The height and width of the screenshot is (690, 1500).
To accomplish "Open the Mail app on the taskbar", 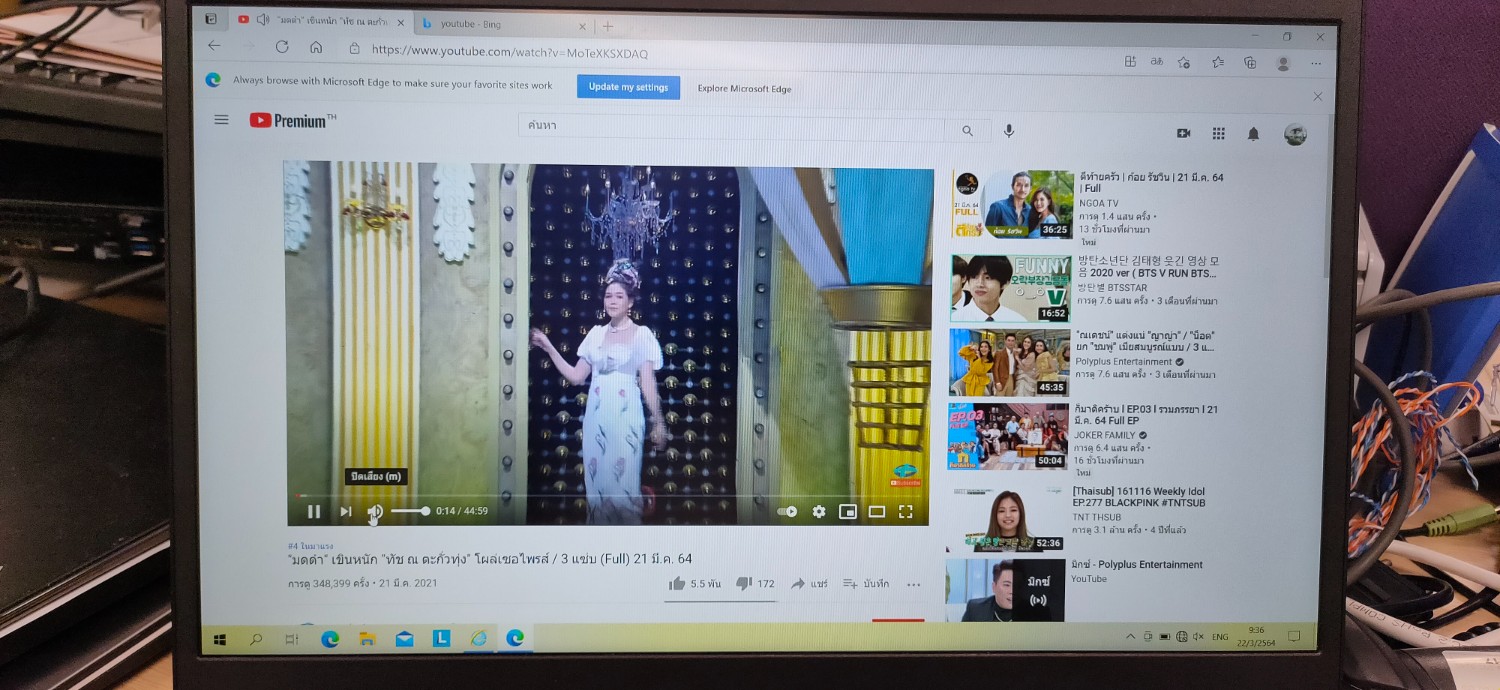I will [x=404, y=639].
